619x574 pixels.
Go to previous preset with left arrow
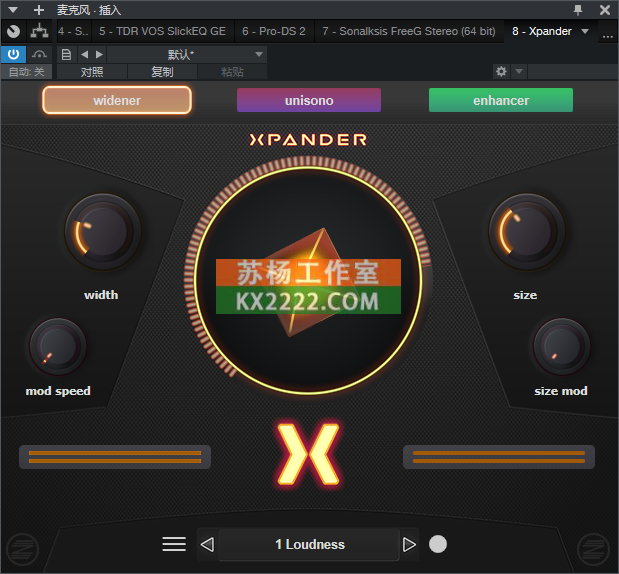84,54
